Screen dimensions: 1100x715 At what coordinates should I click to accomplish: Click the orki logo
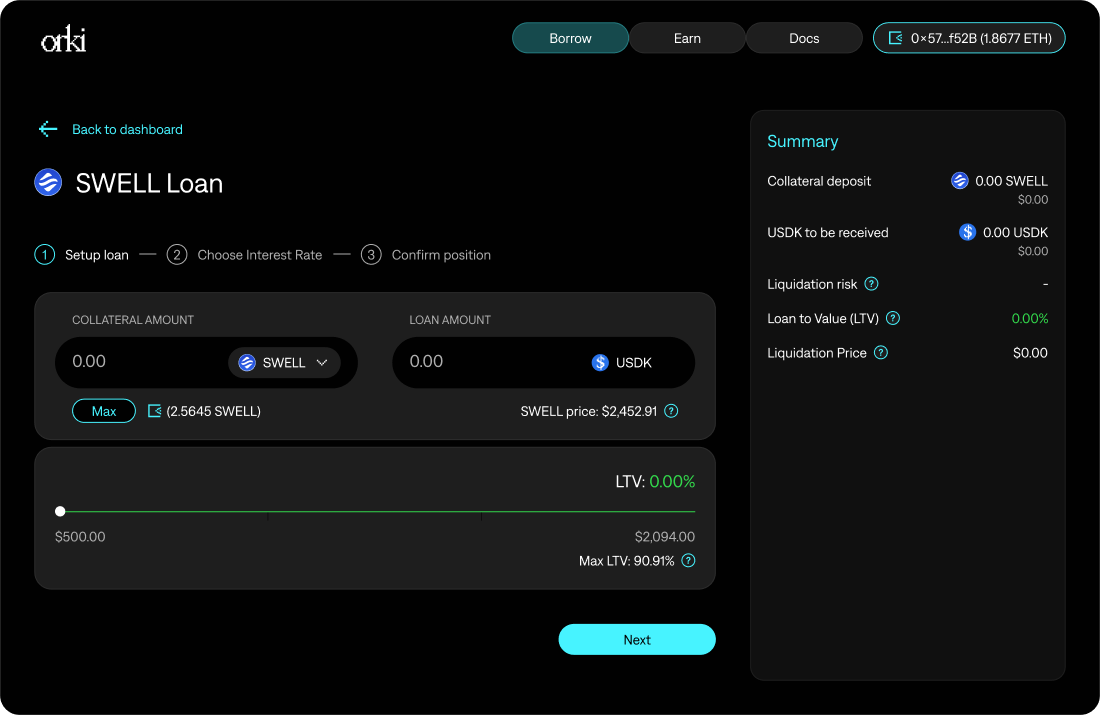tap(63, 40)
